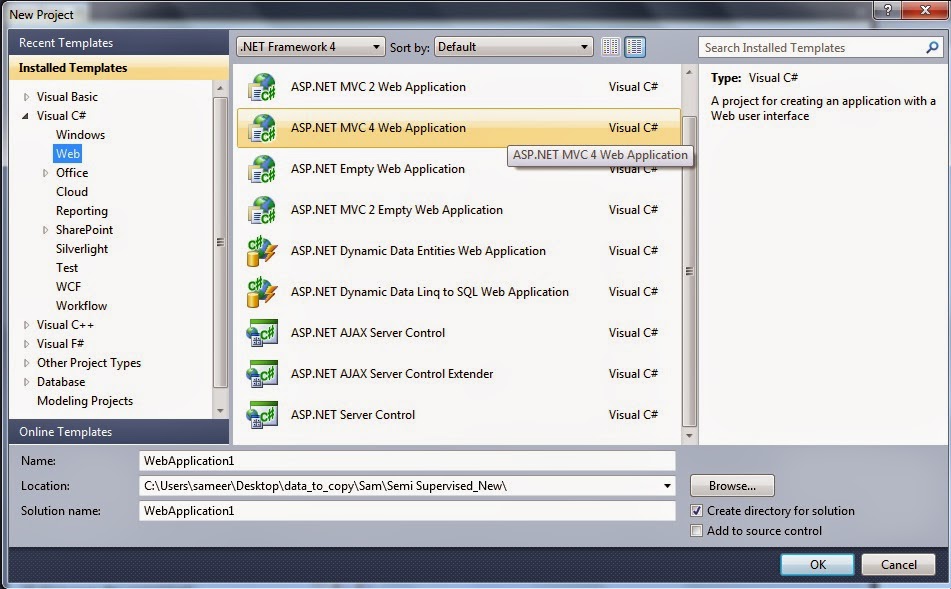Open the .NET Framework 4 version dropdown
Image resolution: width=951 pixels, height=589 pixels.
[311, 47]
